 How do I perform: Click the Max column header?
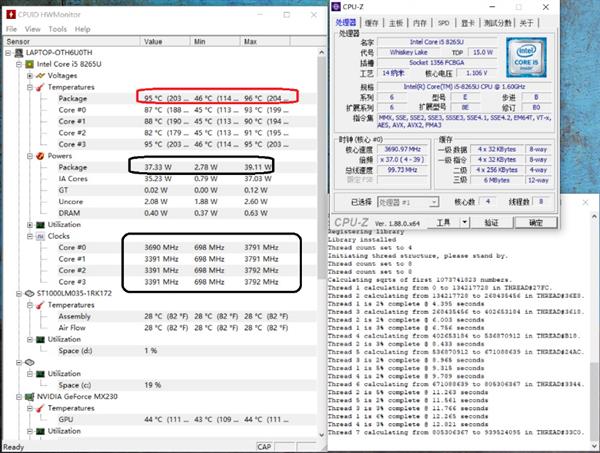click(265, 41)
